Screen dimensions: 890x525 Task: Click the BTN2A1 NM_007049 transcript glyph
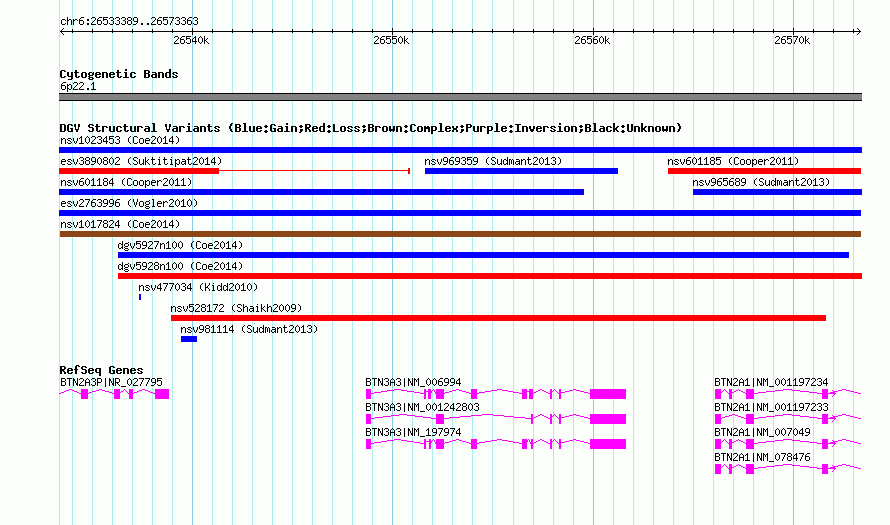pos(788,444)
